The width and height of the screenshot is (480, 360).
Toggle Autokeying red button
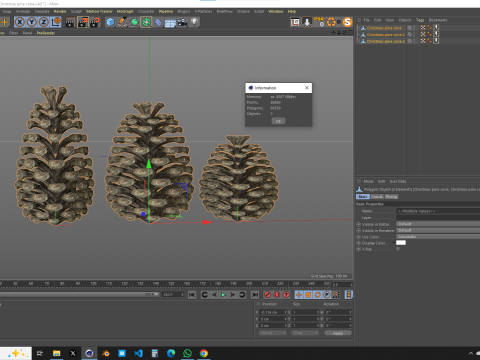[277, 295]
